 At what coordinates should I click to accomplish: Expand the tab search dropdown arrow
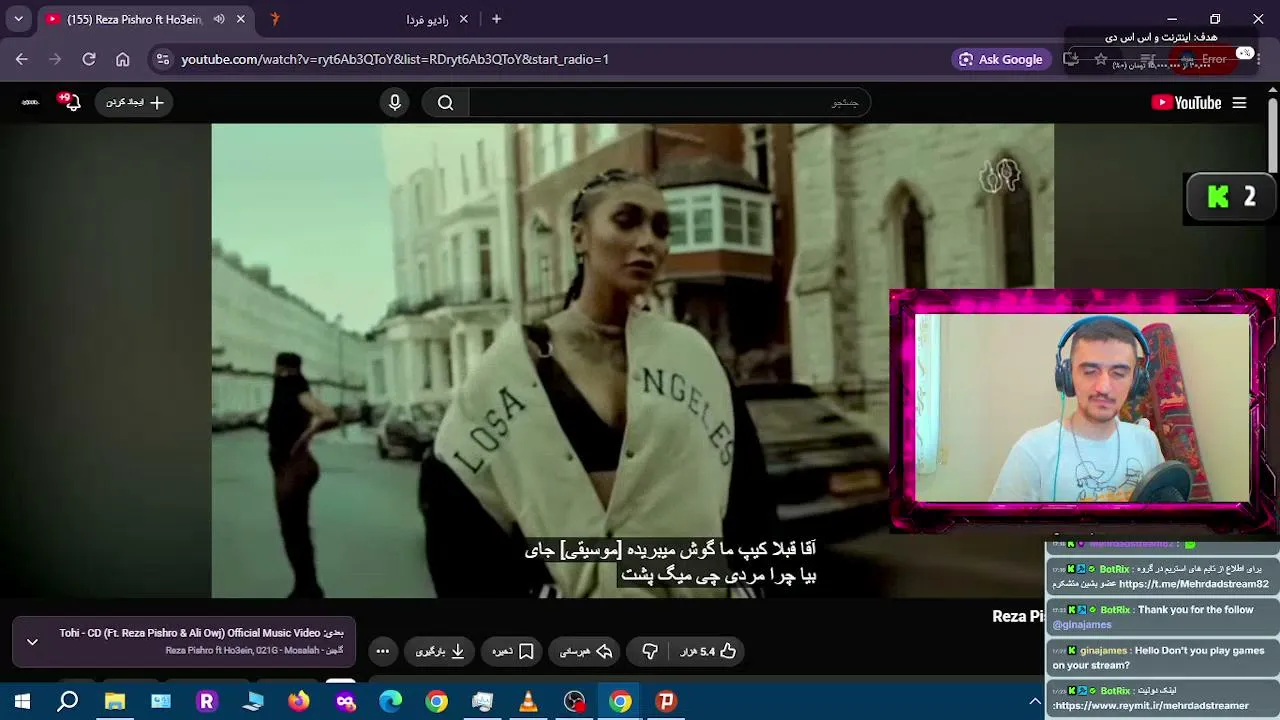click(18, 19)
